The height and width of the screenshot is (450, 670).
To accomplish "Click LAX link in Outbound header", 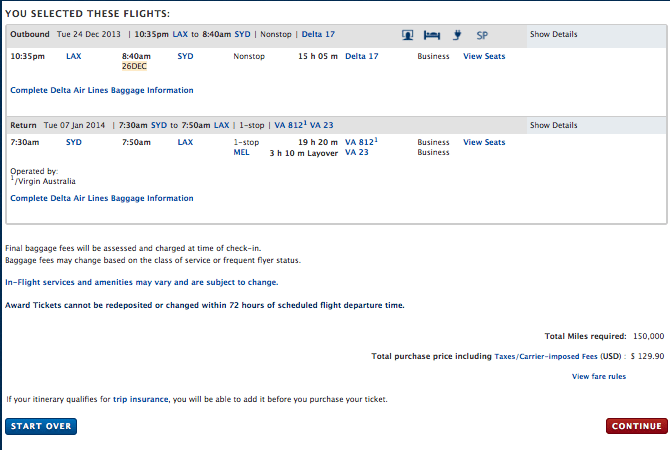I will click(x=180, y=34).
